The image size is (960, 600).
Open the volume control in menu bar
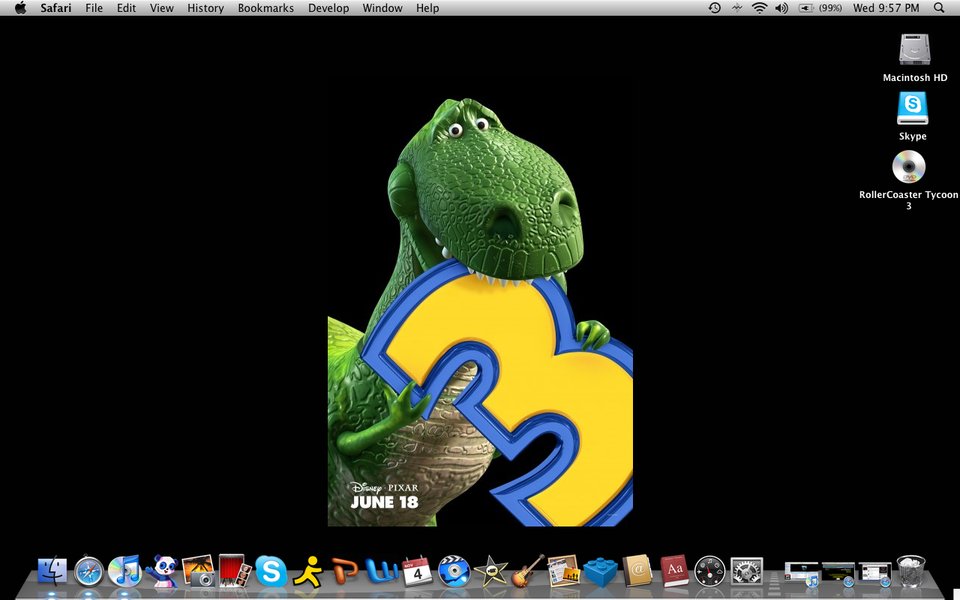pos(782,8)
